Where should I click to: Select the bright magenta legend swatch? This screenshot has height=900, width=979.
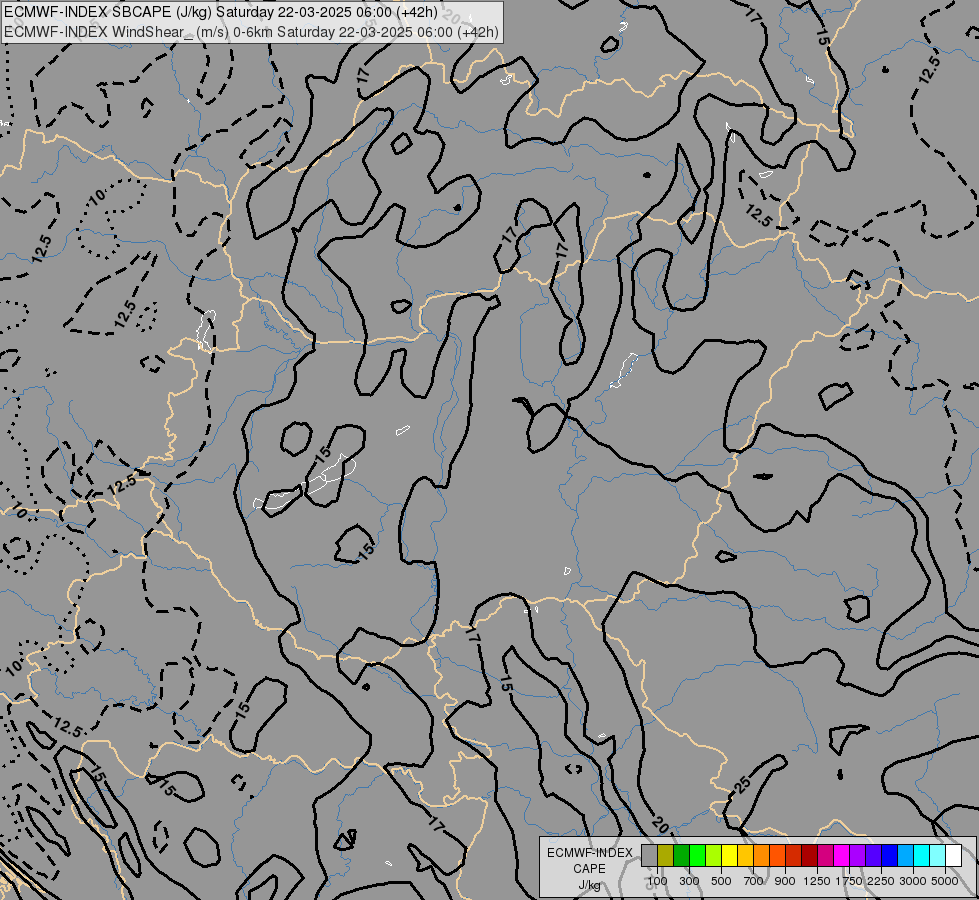[842, 855]
